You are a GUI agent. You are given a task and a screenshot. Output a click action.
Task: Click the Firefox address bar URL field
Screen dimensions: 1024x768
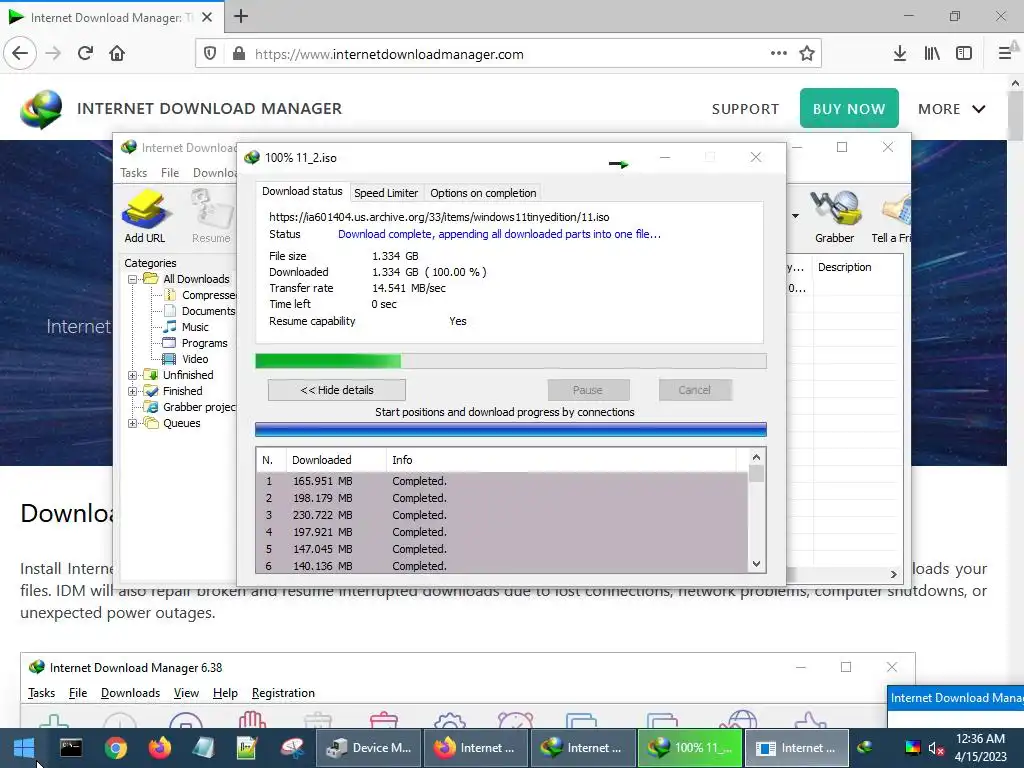[x=509, y=54]
